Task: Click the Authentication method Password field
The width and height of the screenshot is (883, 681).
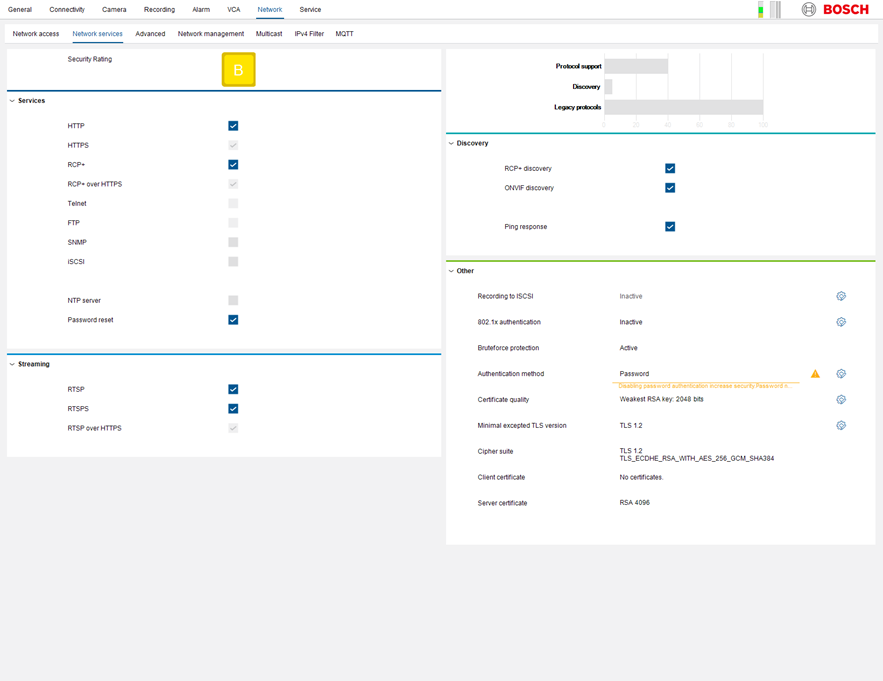Action: pos(705,374)
